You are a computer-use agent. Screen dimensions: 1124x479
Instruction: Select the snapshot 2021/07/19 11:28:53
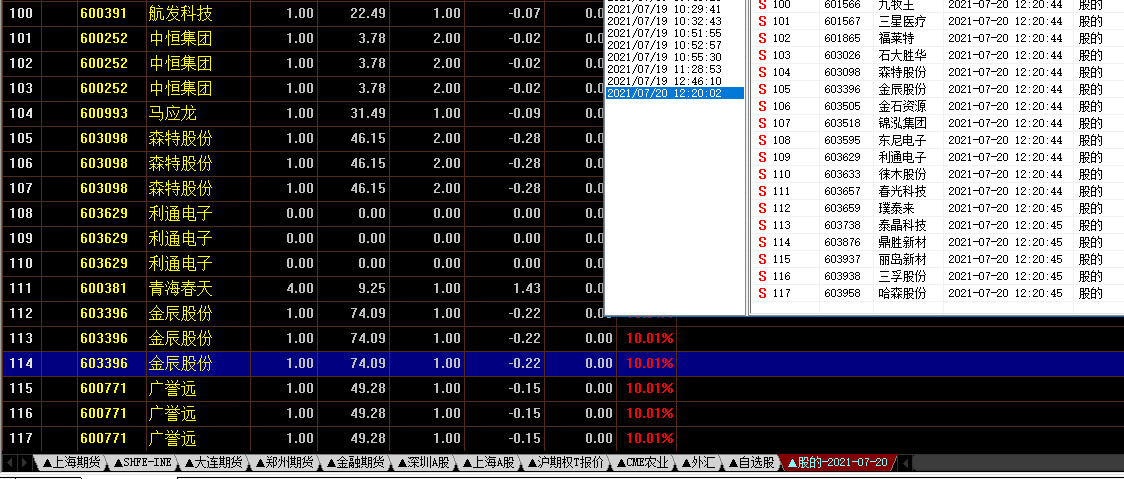pos(664,69)
